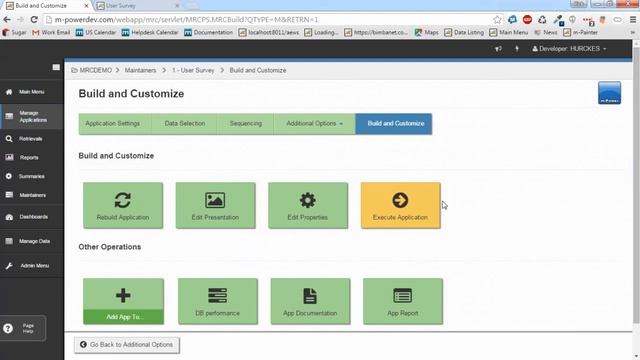Image resolution: width=640 pixels, height=360 pixels.
Task: Open the Helpdesk Calendar bookmark
Action: tap(150, 32)
